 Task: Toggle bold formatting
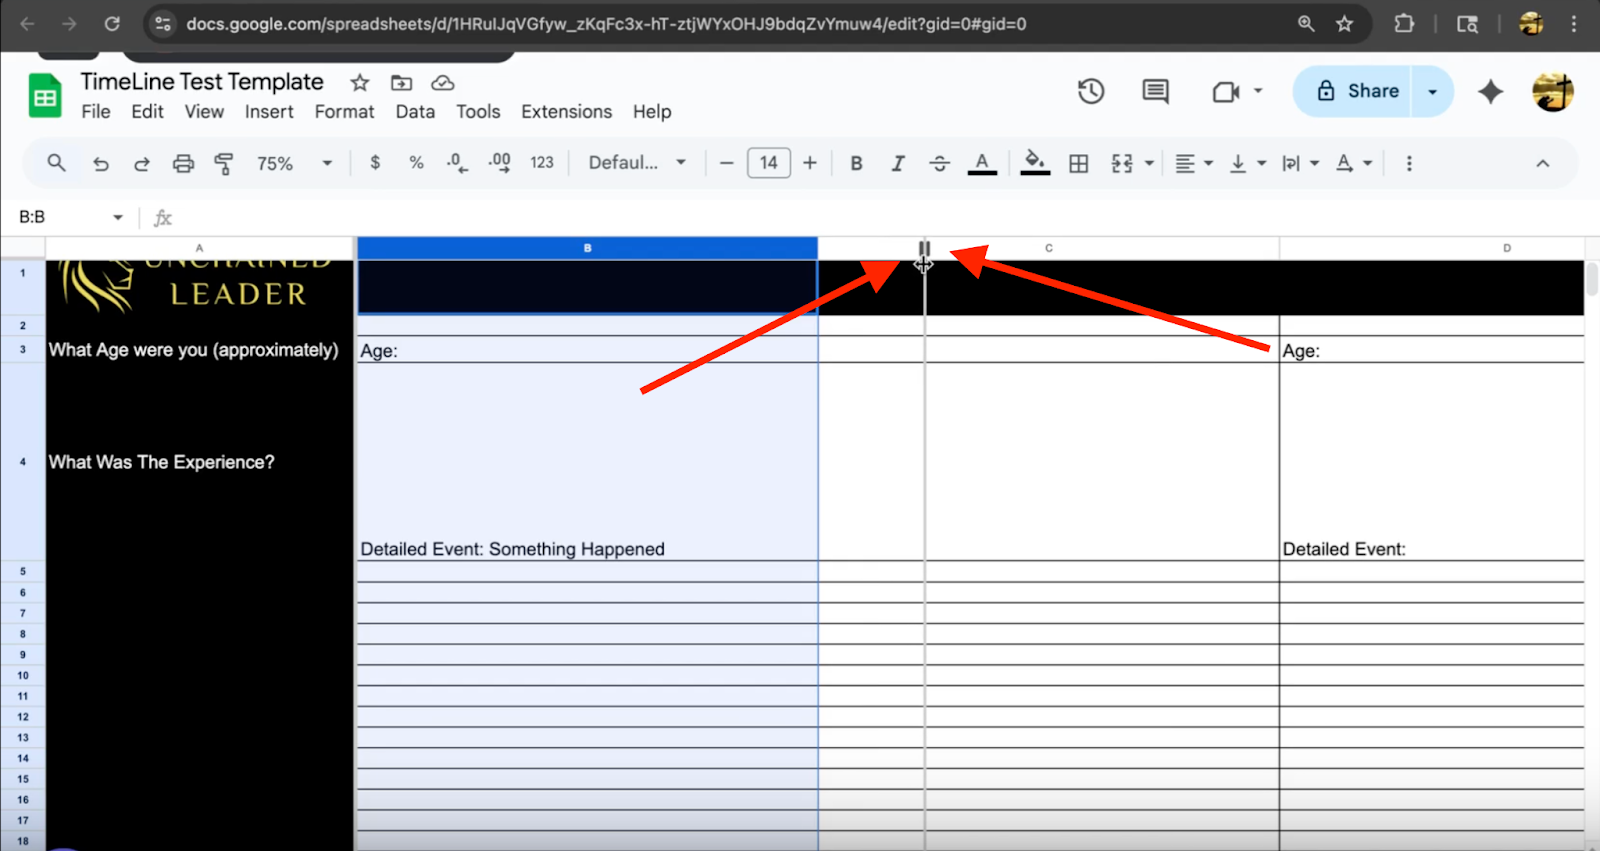pos(856,163)
